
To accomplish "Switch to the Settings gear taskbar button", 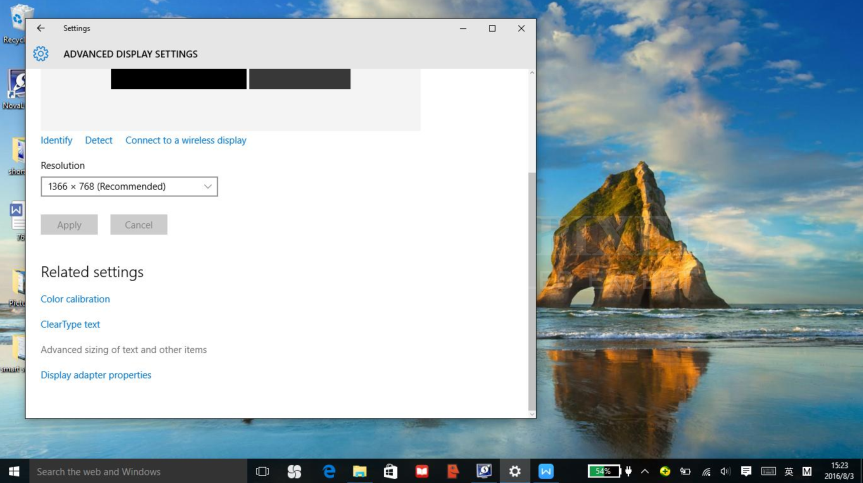I will tap(515, 471).
